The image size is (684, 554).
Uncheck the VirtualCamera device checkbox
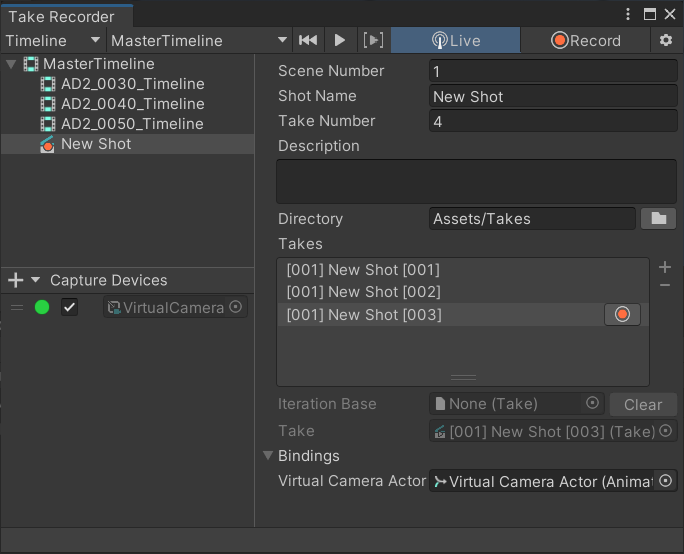pos(69,308)
